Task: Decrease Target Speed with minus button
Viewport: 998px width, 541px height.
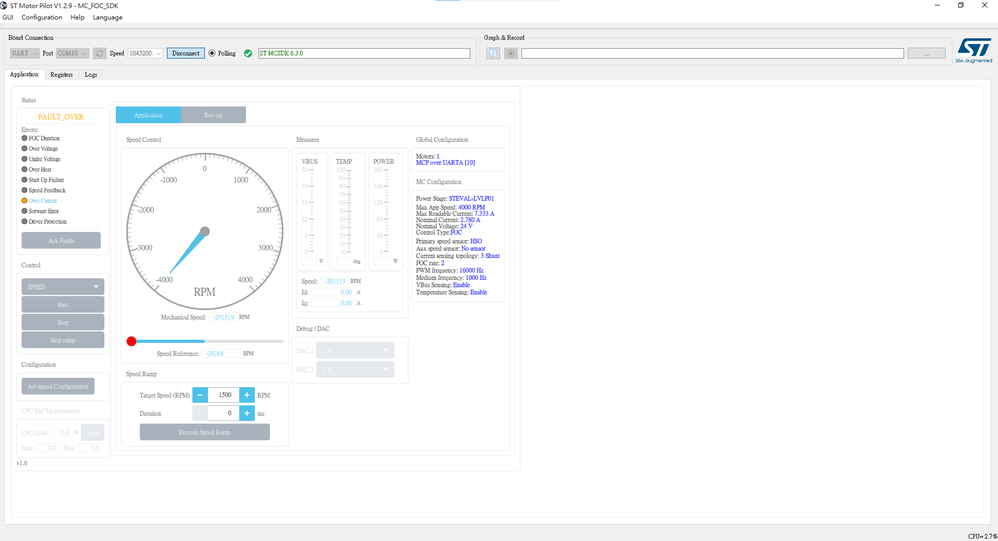Action: click(200, 395)
